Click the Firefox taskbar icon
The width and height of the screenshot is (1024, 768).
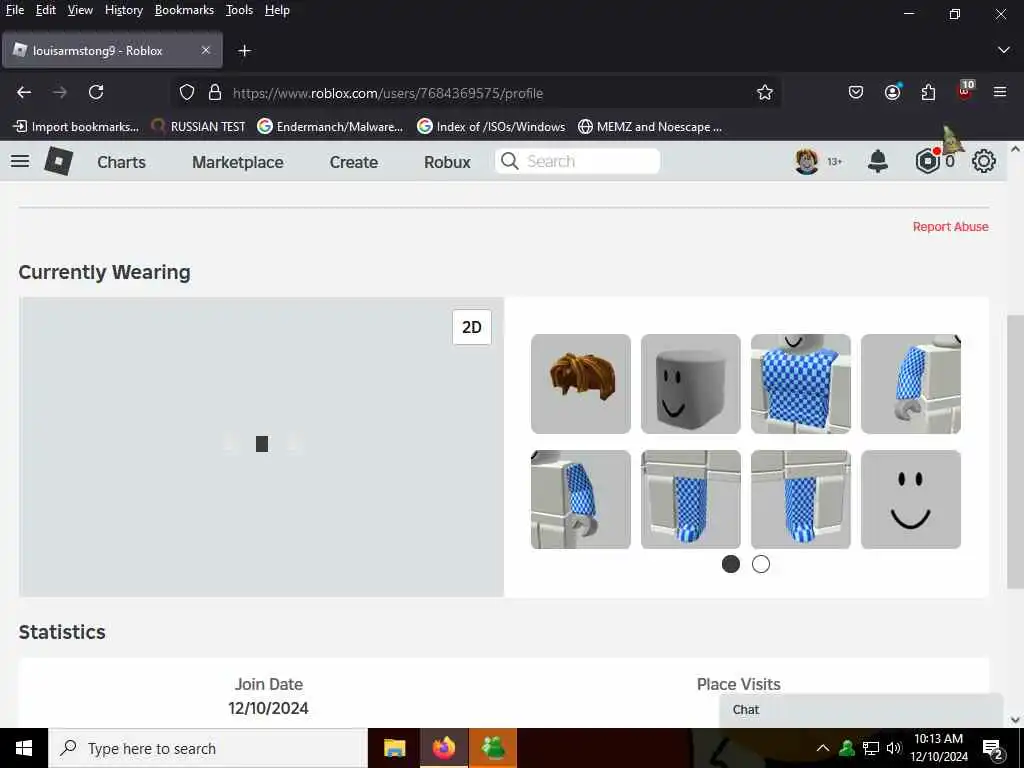[x=443, y=748]
